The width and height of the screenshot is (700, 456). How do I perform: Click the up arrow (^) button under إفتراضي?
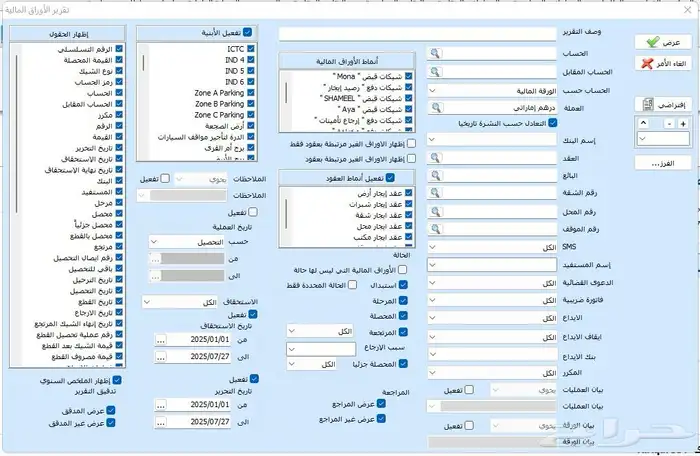pos(643,123)
